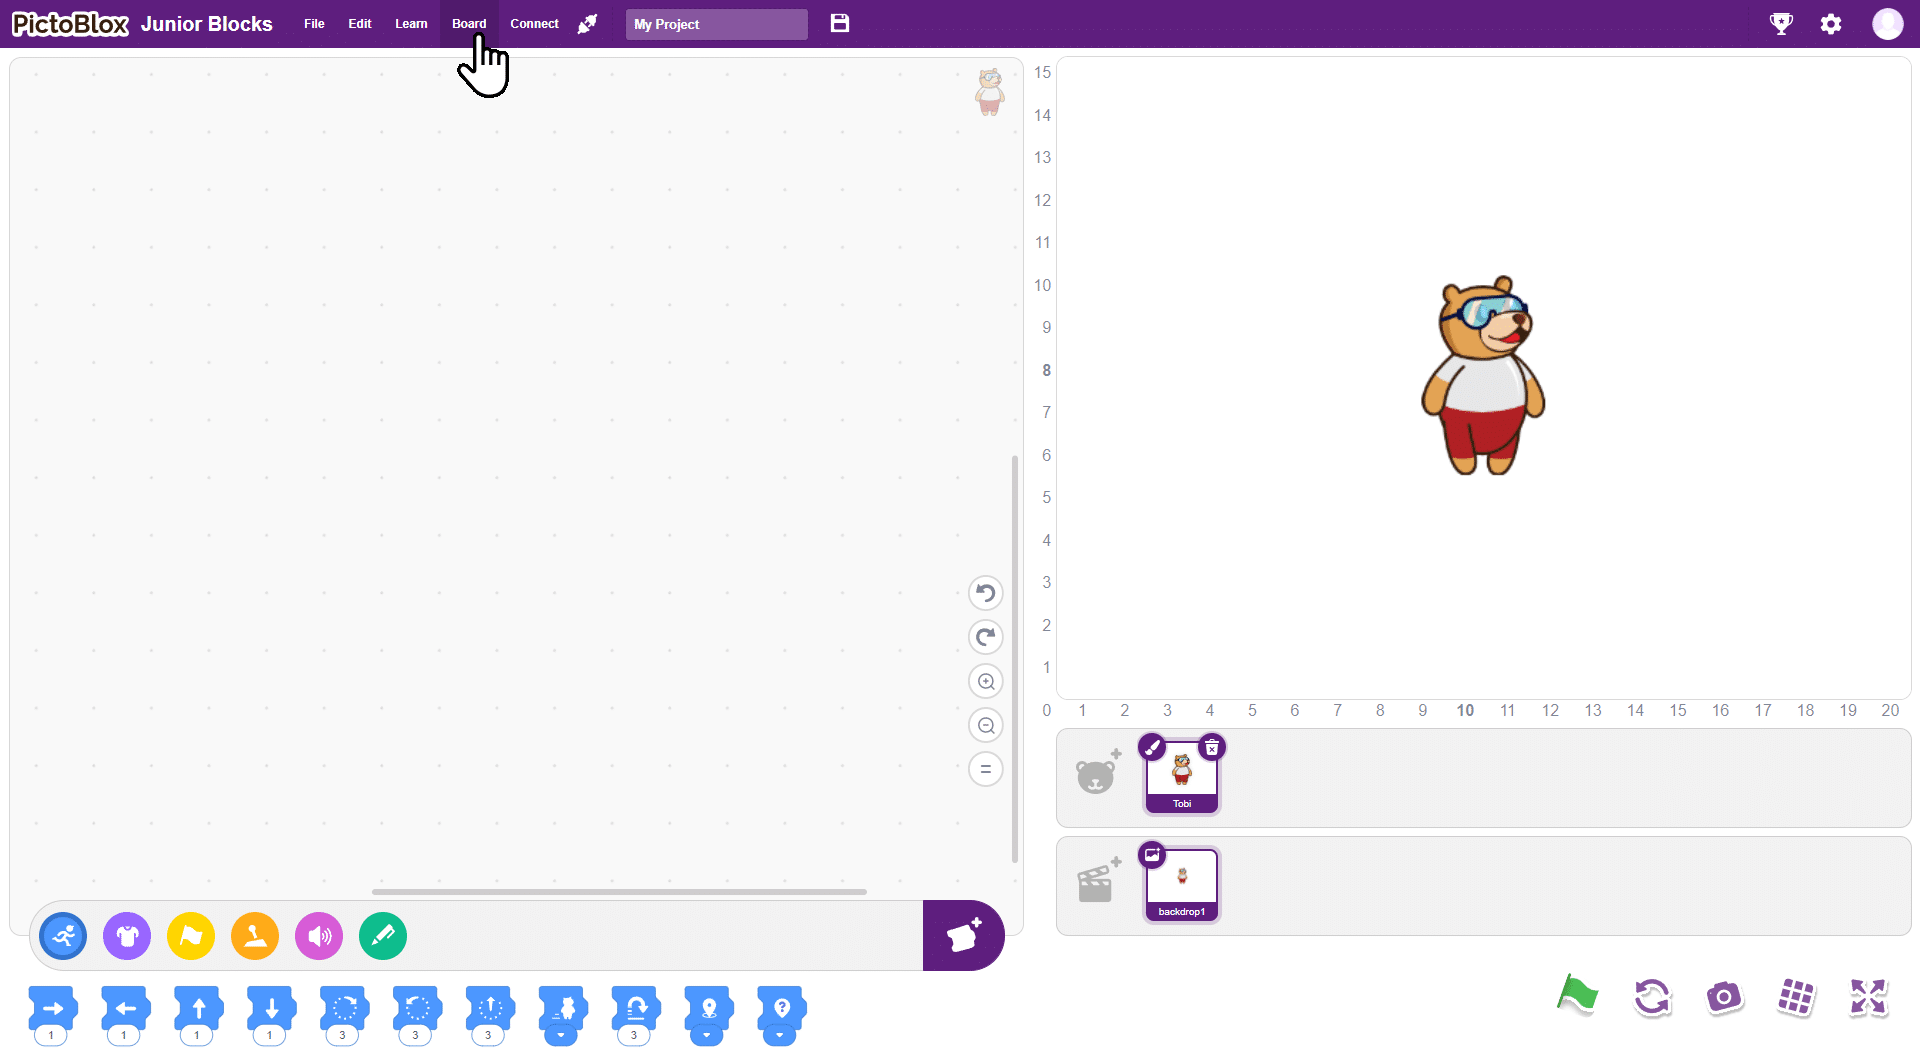
Task: Enter fullscreen stage mode
Action: [1867, 997]
